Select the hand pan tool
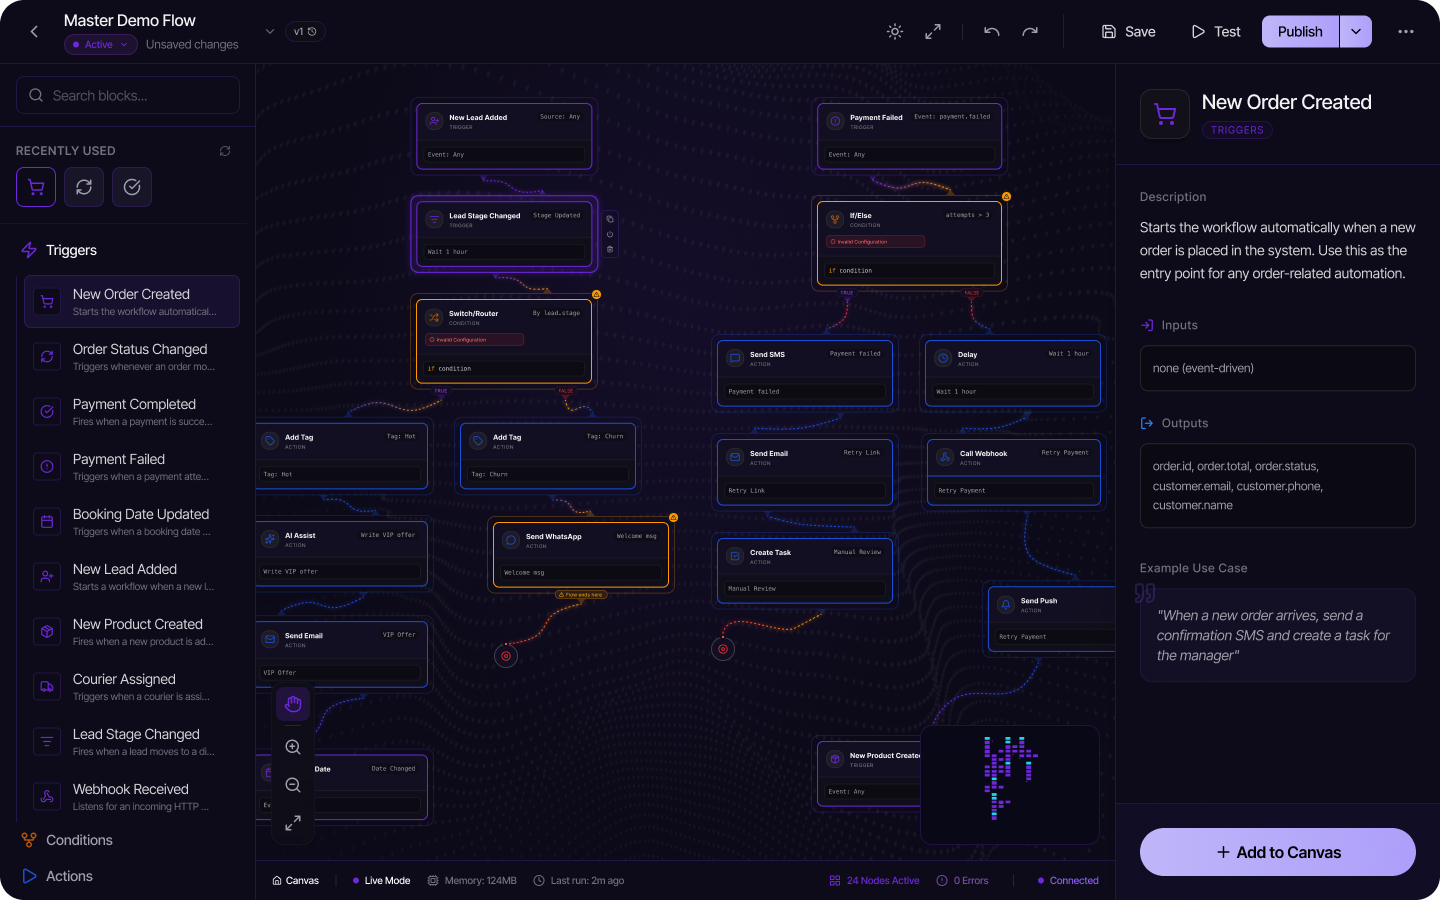Screen dimensions: 1440x900 click(293, 705)
